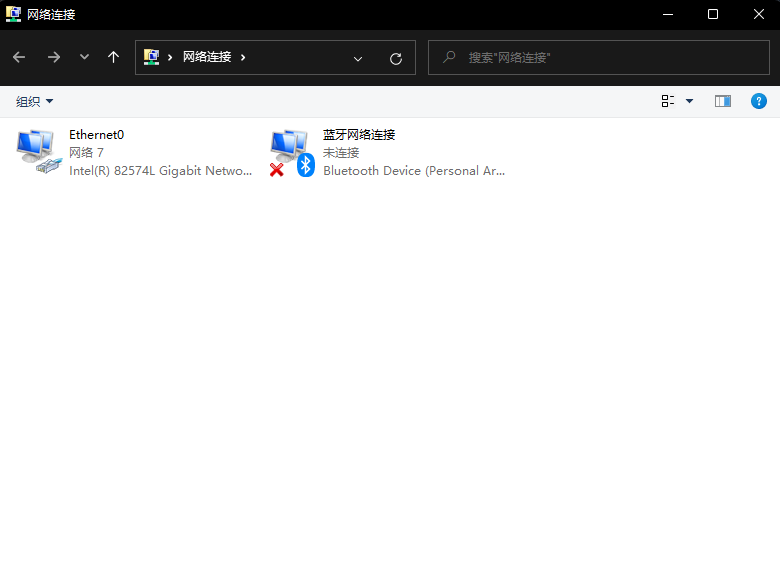Select the Bluetooth network connection icon
The image size is (780, 567).
coord(291,152)
